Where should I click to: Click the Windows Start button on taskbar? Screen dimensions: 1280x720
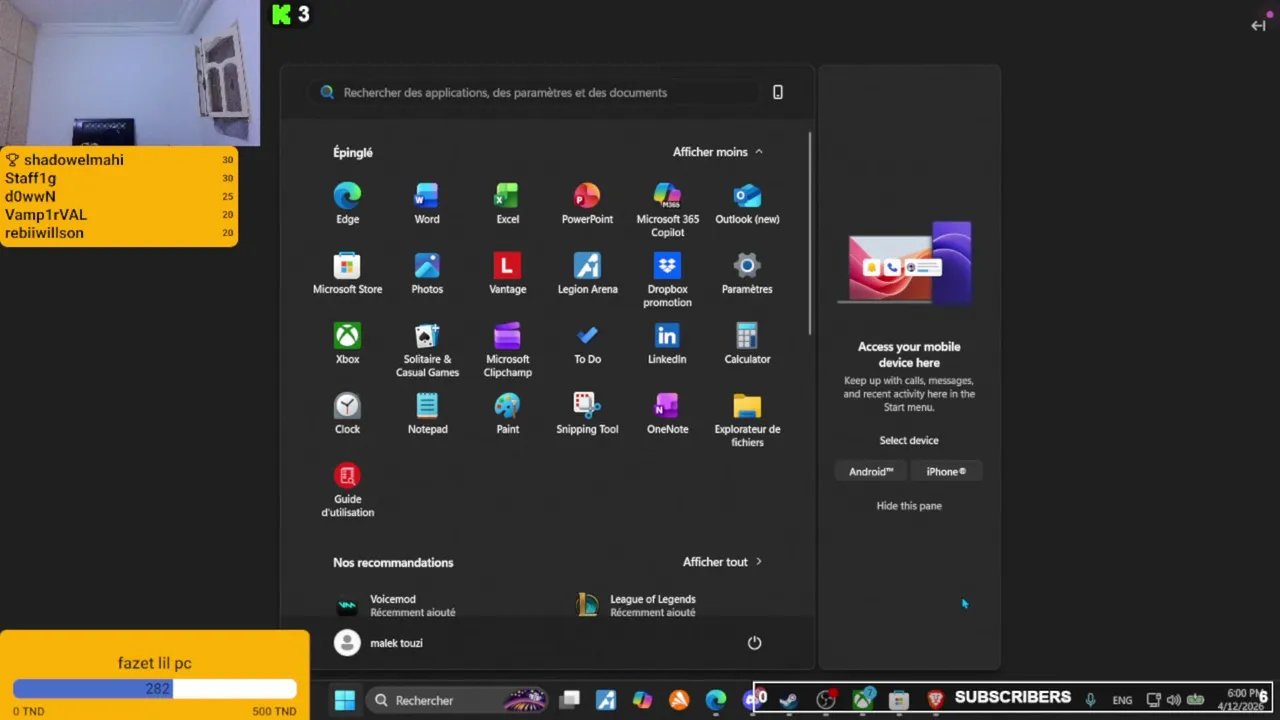click(x=344, y=700)
